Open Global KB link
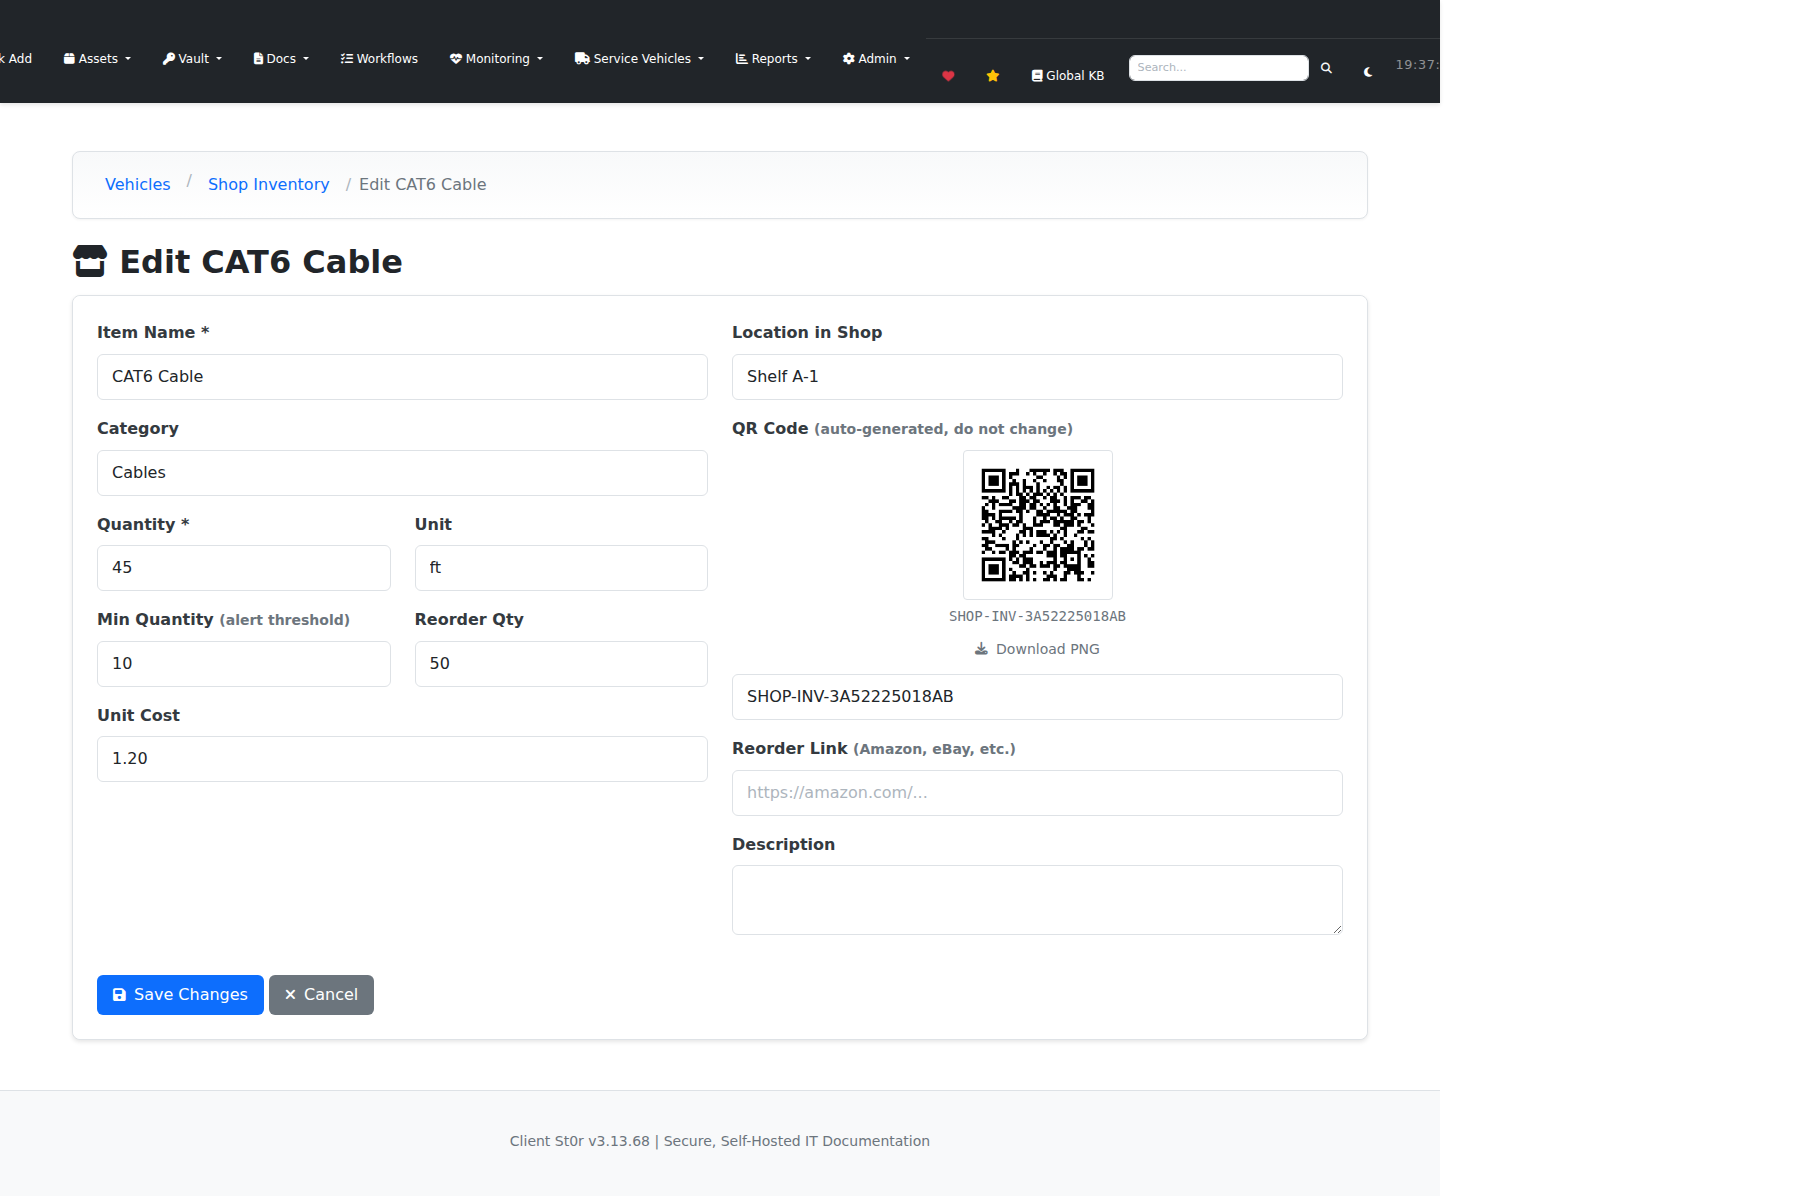 pyautogui.click(x=1068, y=76)
